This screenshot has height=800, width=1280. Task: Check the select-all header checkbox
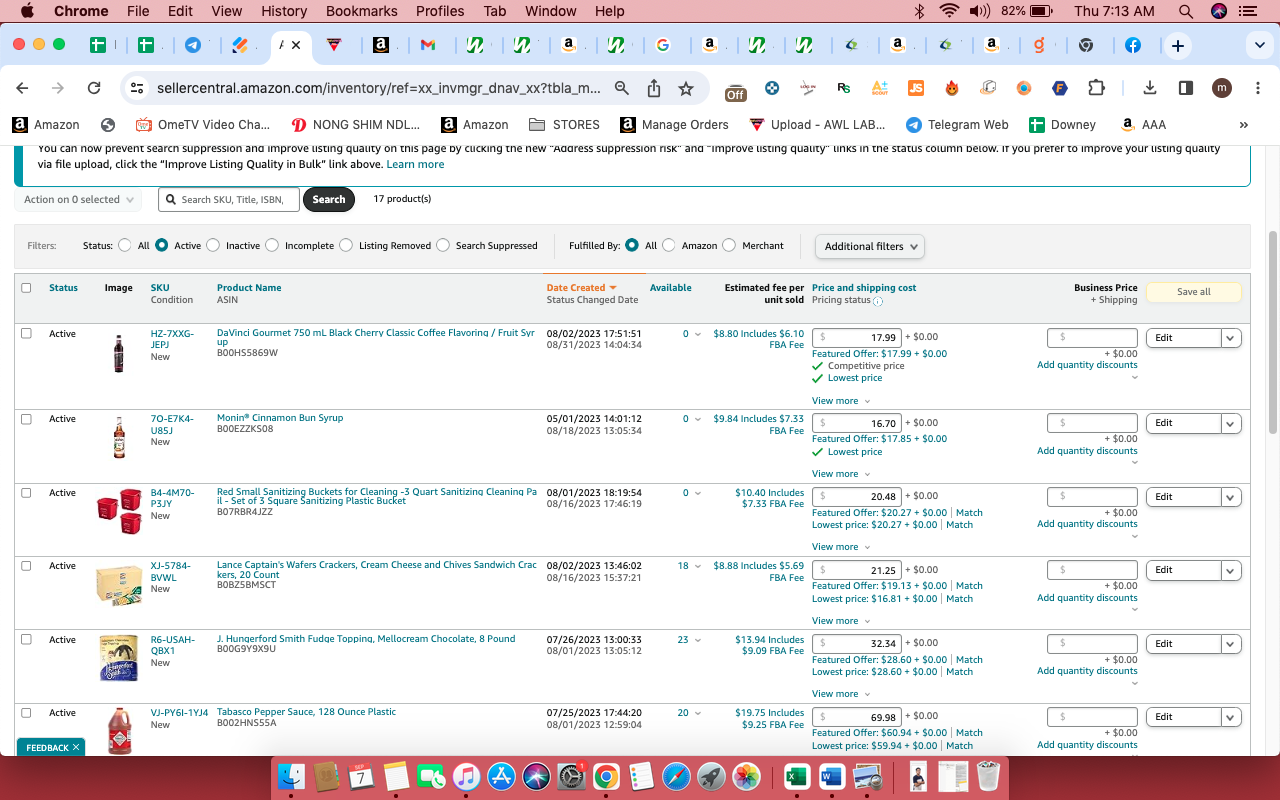pos(27,288)
